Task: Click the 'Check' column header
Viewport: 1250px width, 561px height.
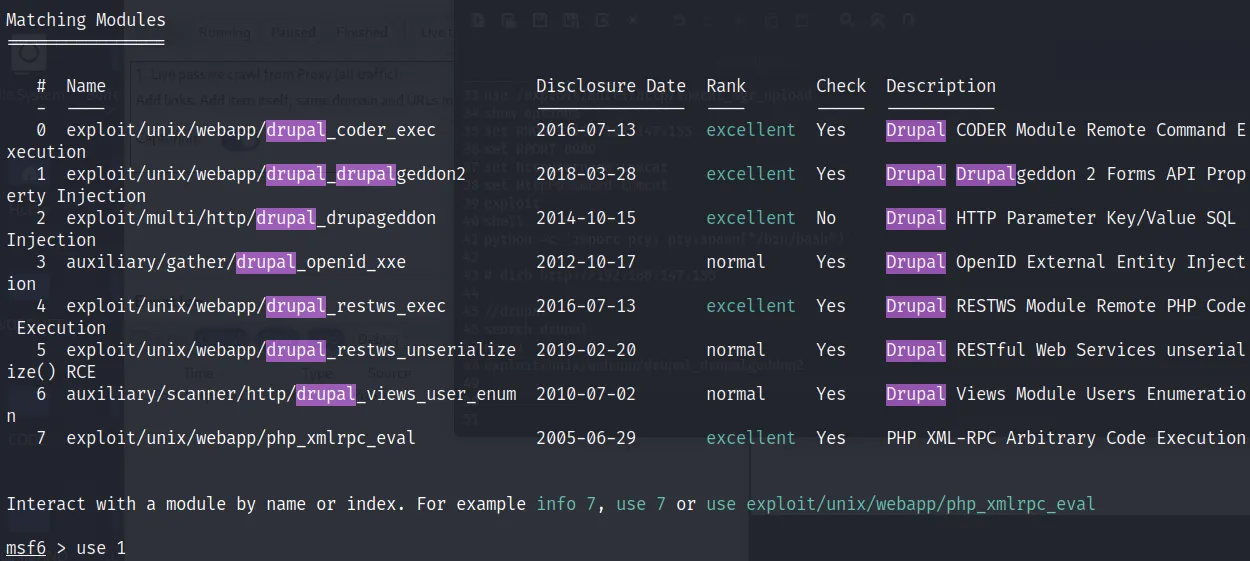Action: coord(841,86)
